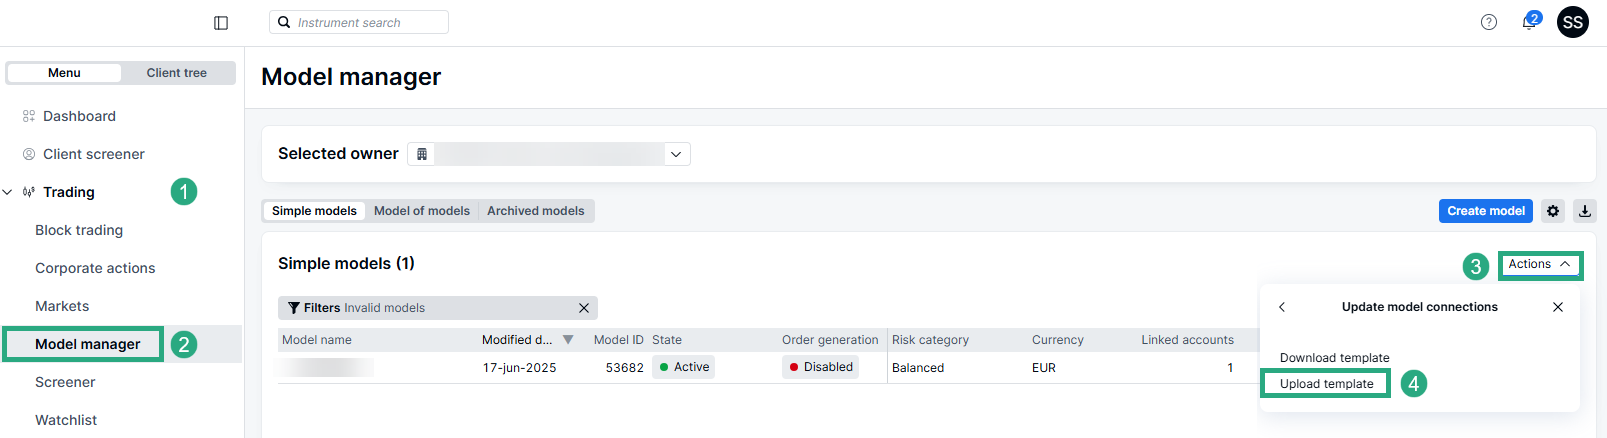Remove the Invalid models filter
The height and width of the screenshot is (438, 1607).
click(584, 308)
